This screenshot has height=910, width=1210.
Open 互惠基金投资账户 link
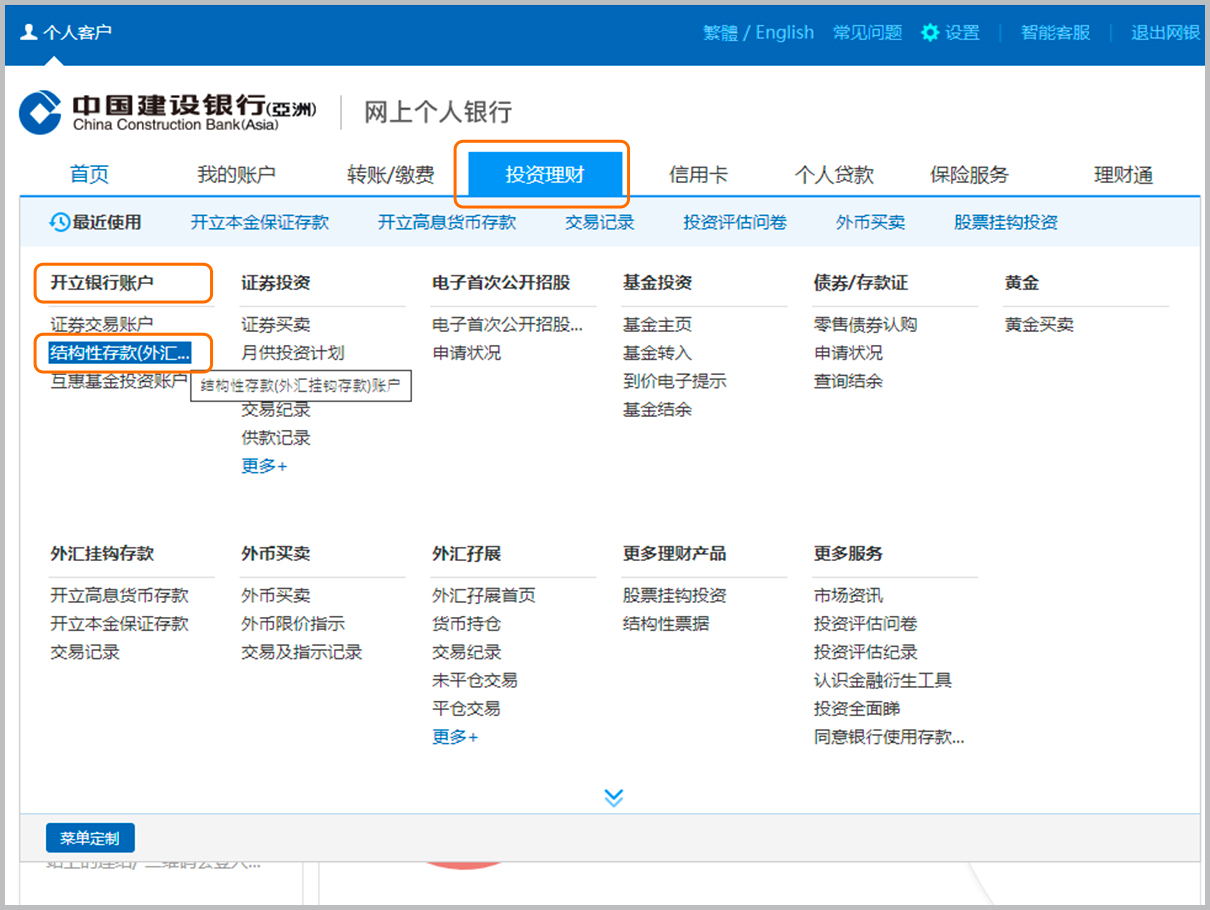[x=119, y=381]
